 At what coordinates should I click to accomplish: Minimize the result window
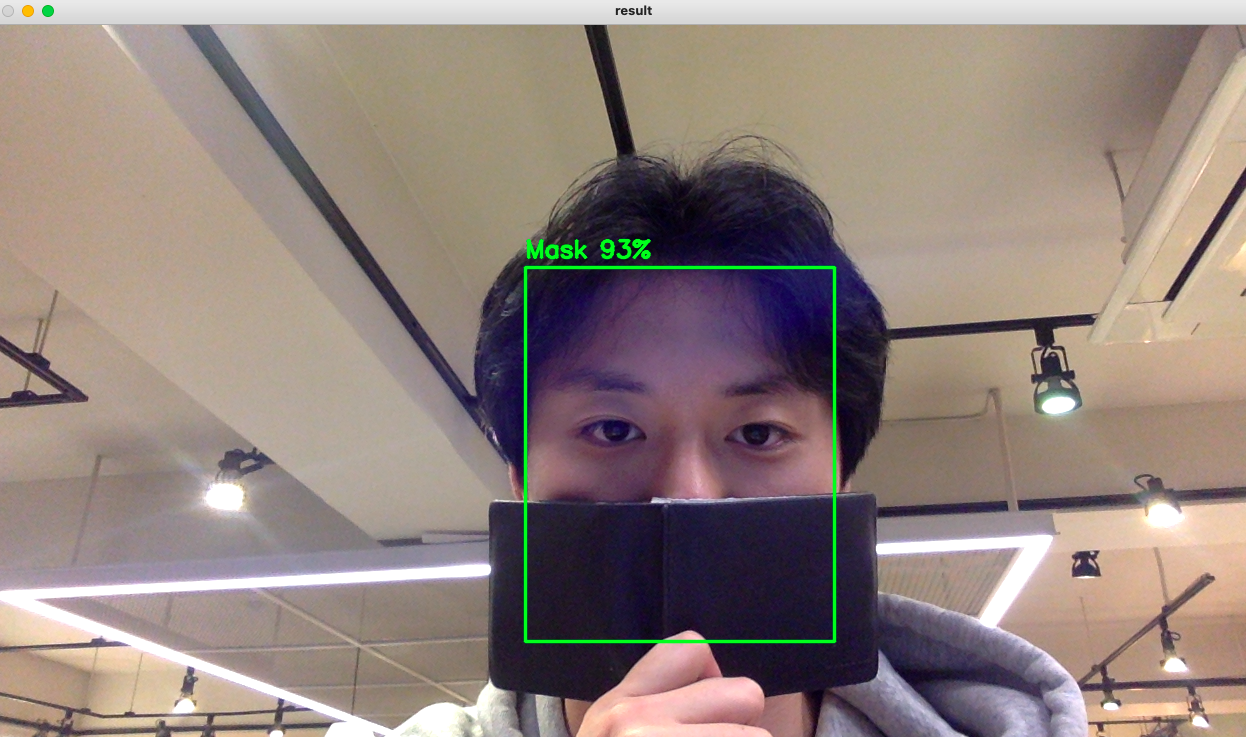(x=28, y=11)
